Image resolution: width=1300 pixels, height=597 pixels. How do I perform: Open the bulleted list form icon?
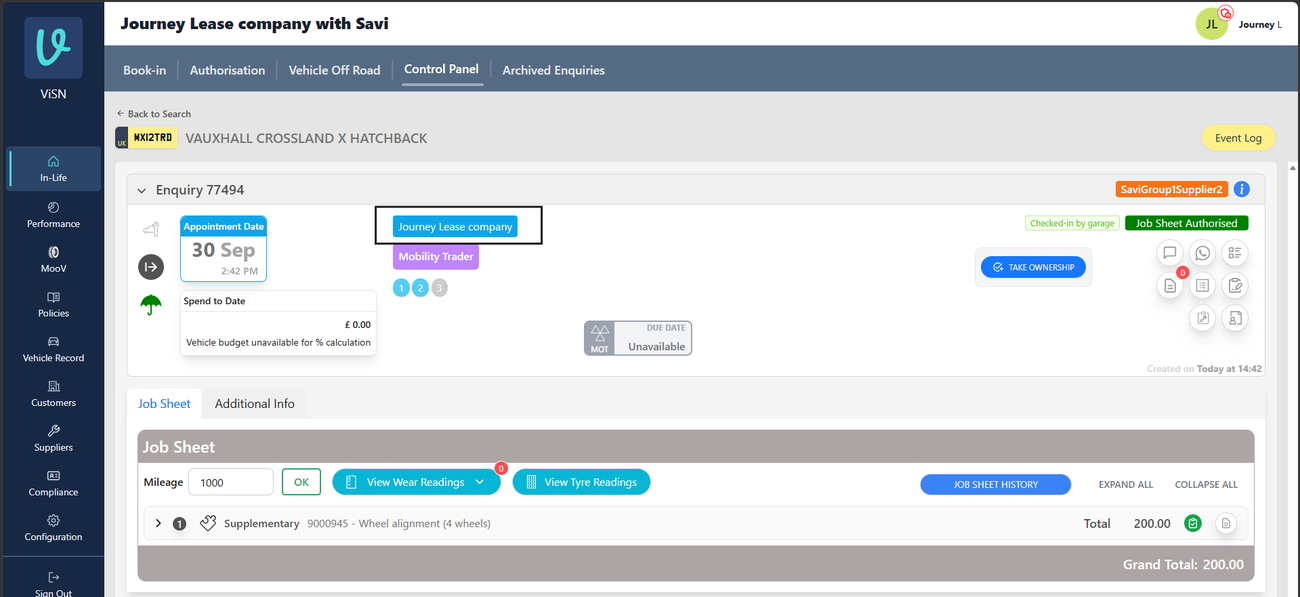tap(1202, 286)
